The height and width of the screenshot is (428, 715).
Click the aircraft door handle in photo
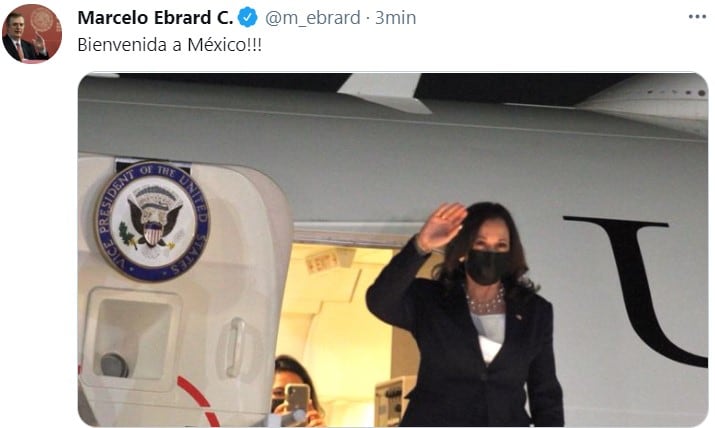coord(235,348)
